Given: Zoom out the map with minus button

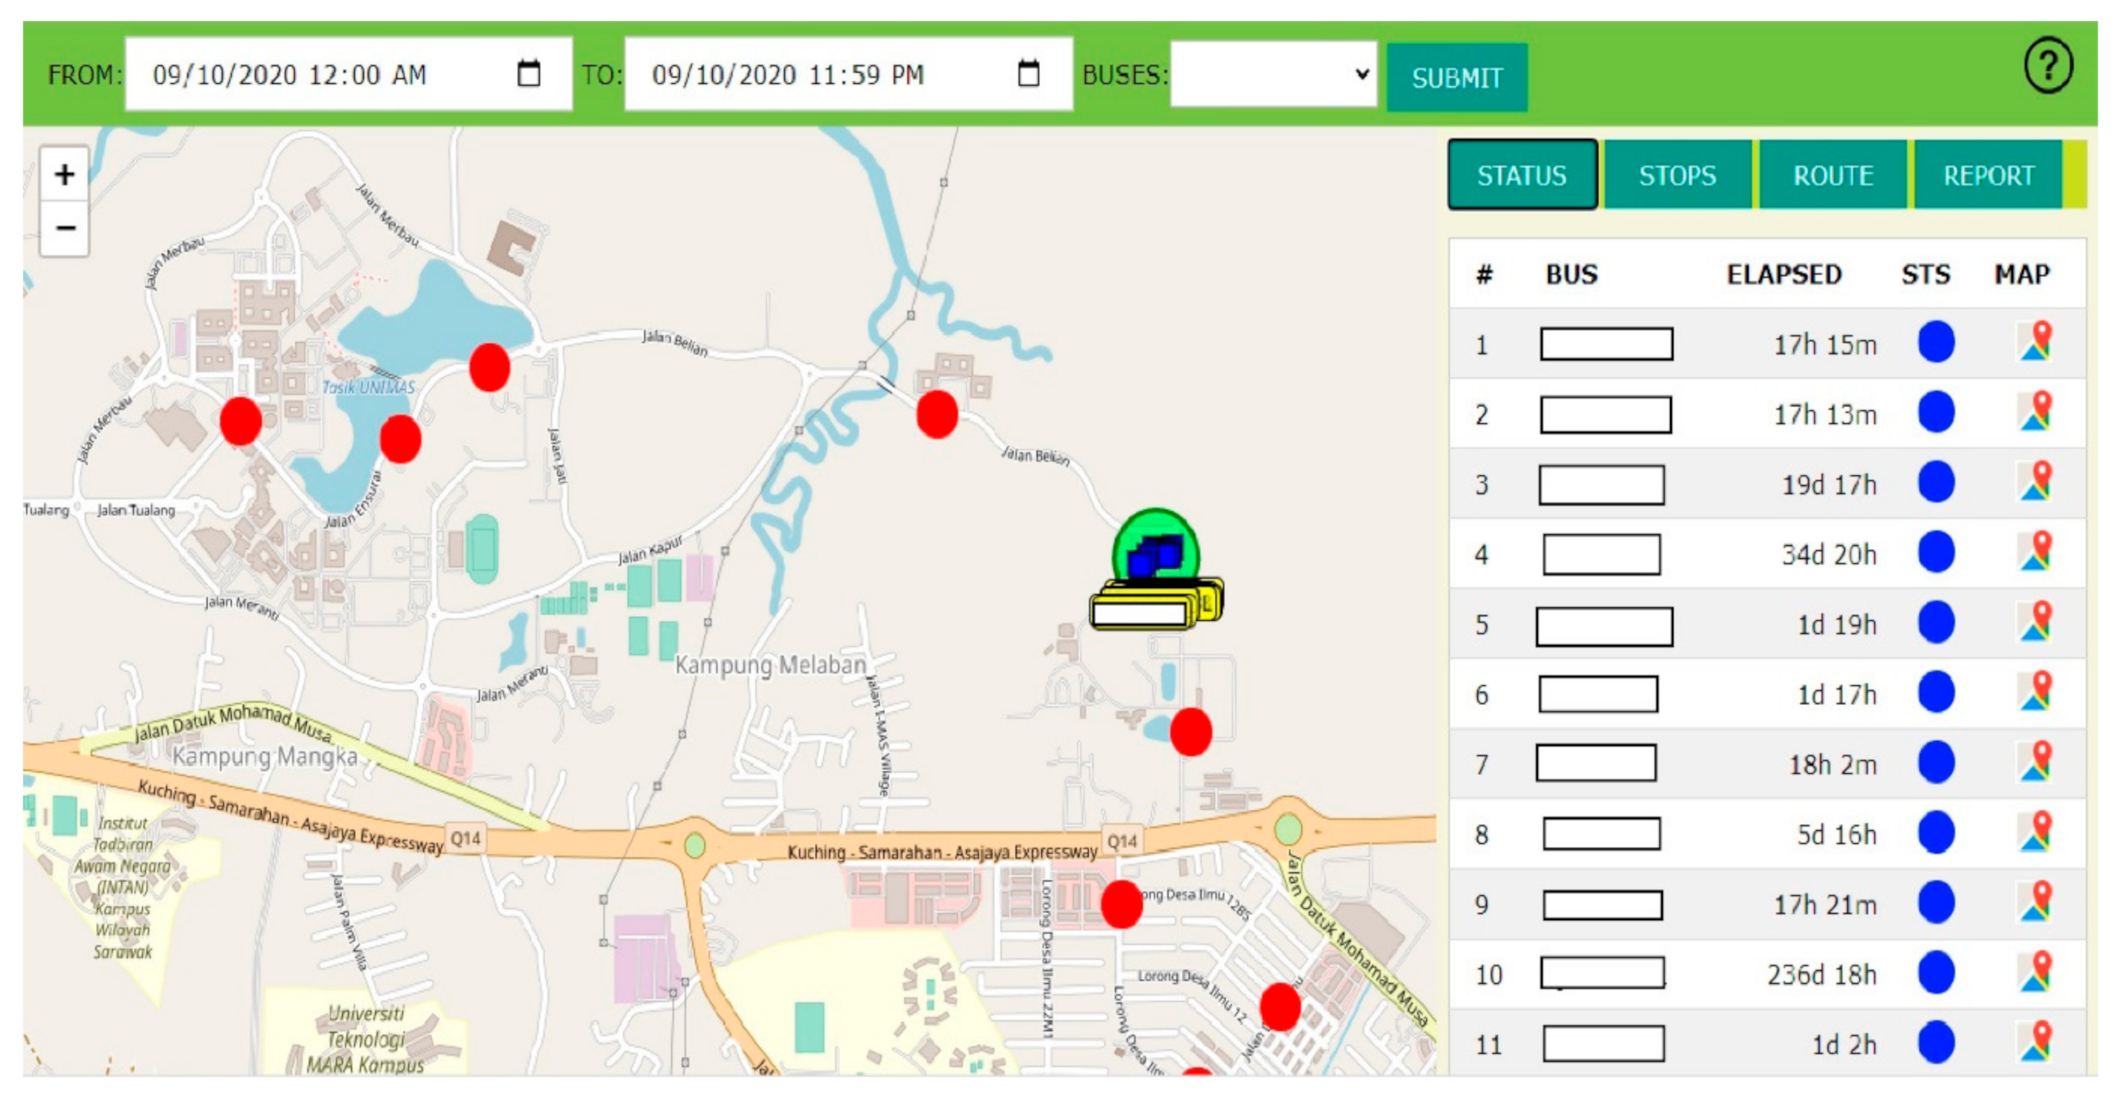Looking at the screenshot, I should click(65, 229).
